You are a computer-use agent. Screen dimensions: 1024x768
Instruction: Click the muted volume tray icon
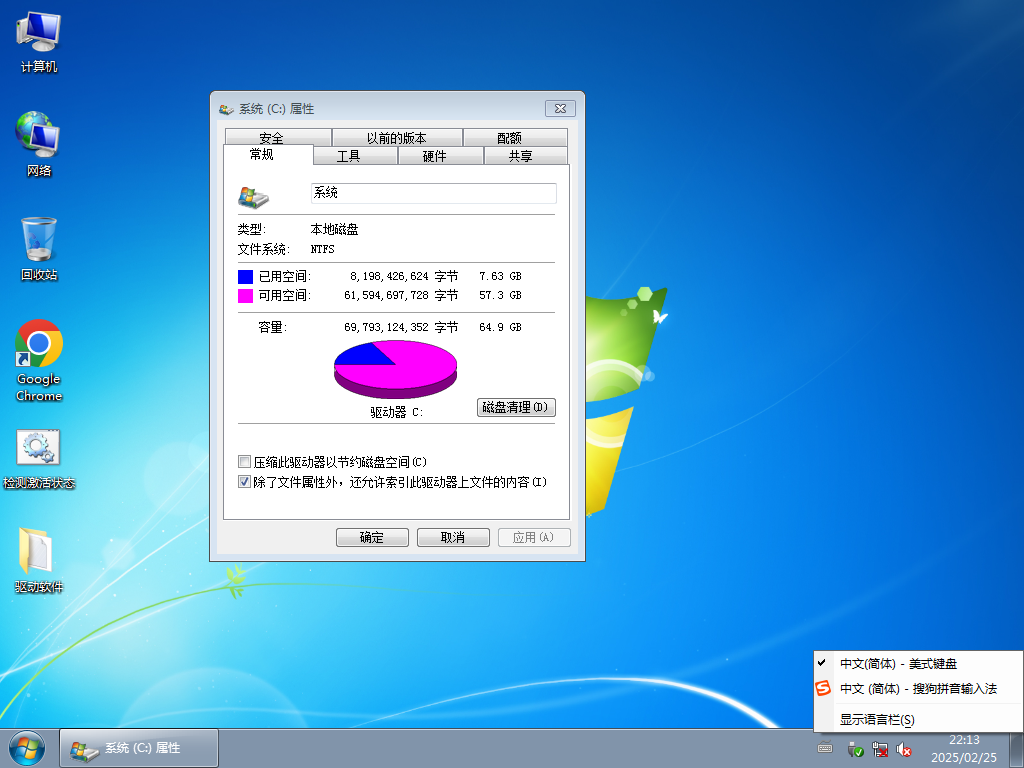coord(904,749)
